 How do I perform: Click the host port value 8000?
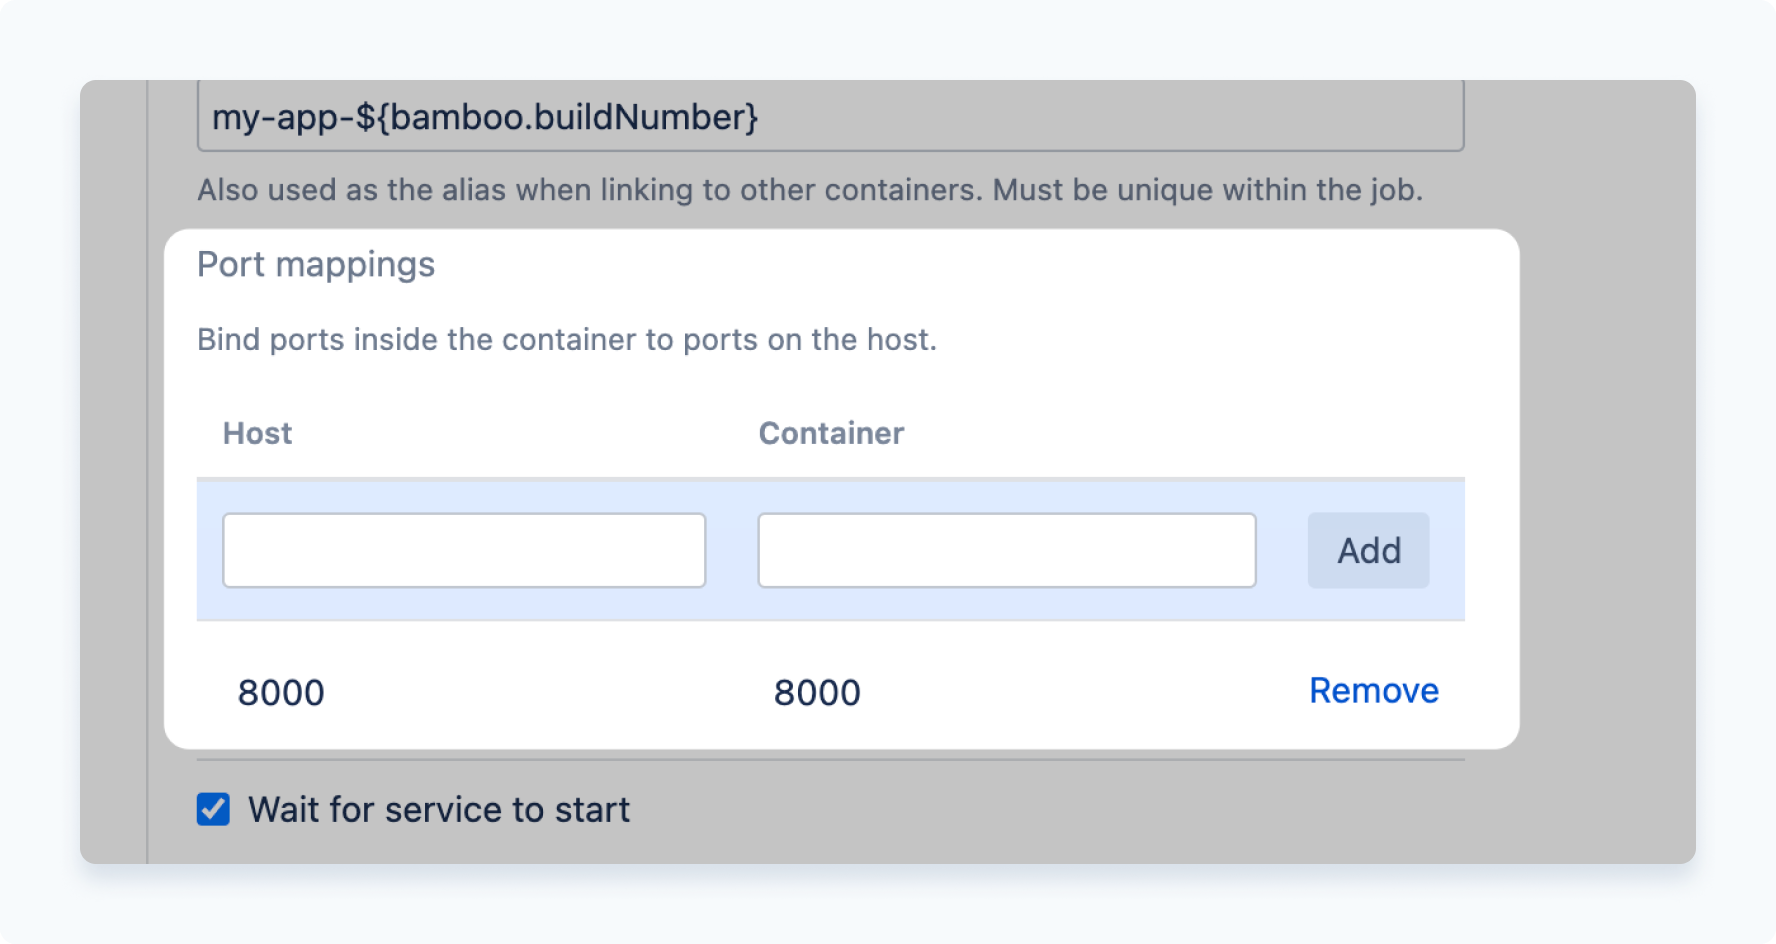(283, 691)
